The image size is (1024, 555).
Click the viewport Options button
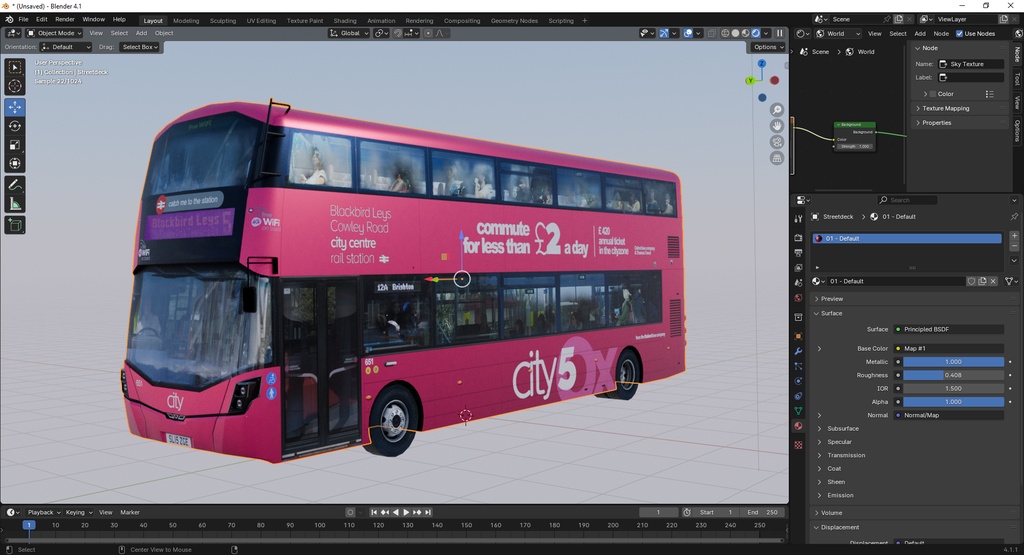pyautogui.click(x=767, y=47)
